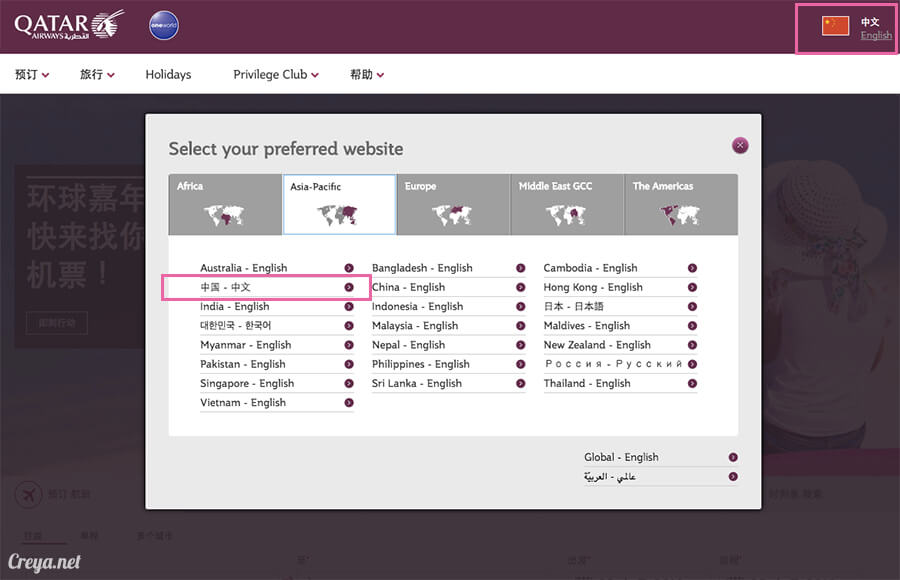900x580 pixels.
Task: Click the Qatar Airways logo
Action: [x=69, y=25]
